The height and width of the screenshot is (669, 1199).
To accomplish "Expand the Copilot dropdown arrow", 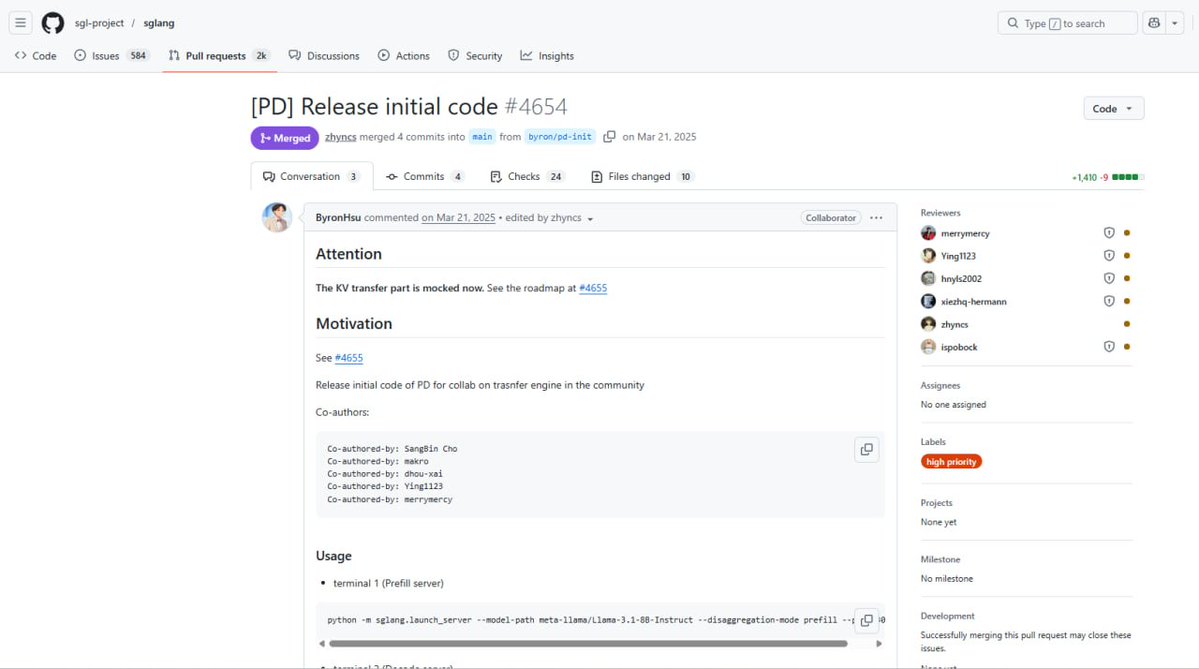I will (x=1175, y=23).
